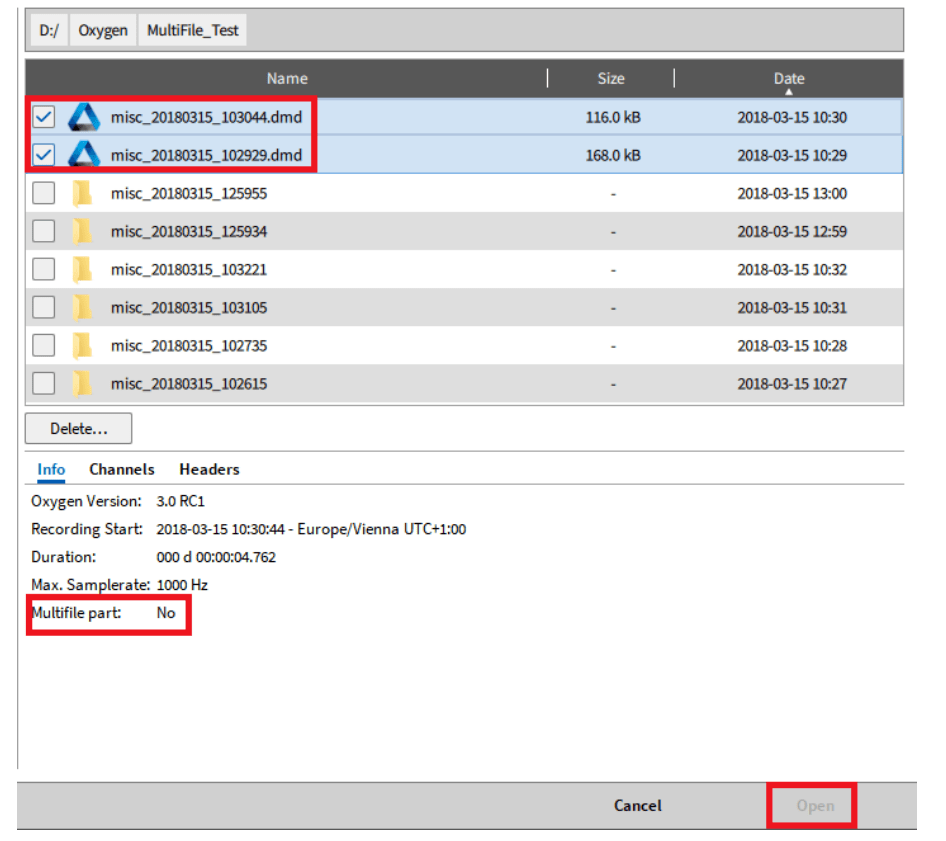Image resolution: width=946 pixels, height=841 pixels.
Task: Click the misc_20180315_103044.dmd file icon
Action: click(84, 118)
